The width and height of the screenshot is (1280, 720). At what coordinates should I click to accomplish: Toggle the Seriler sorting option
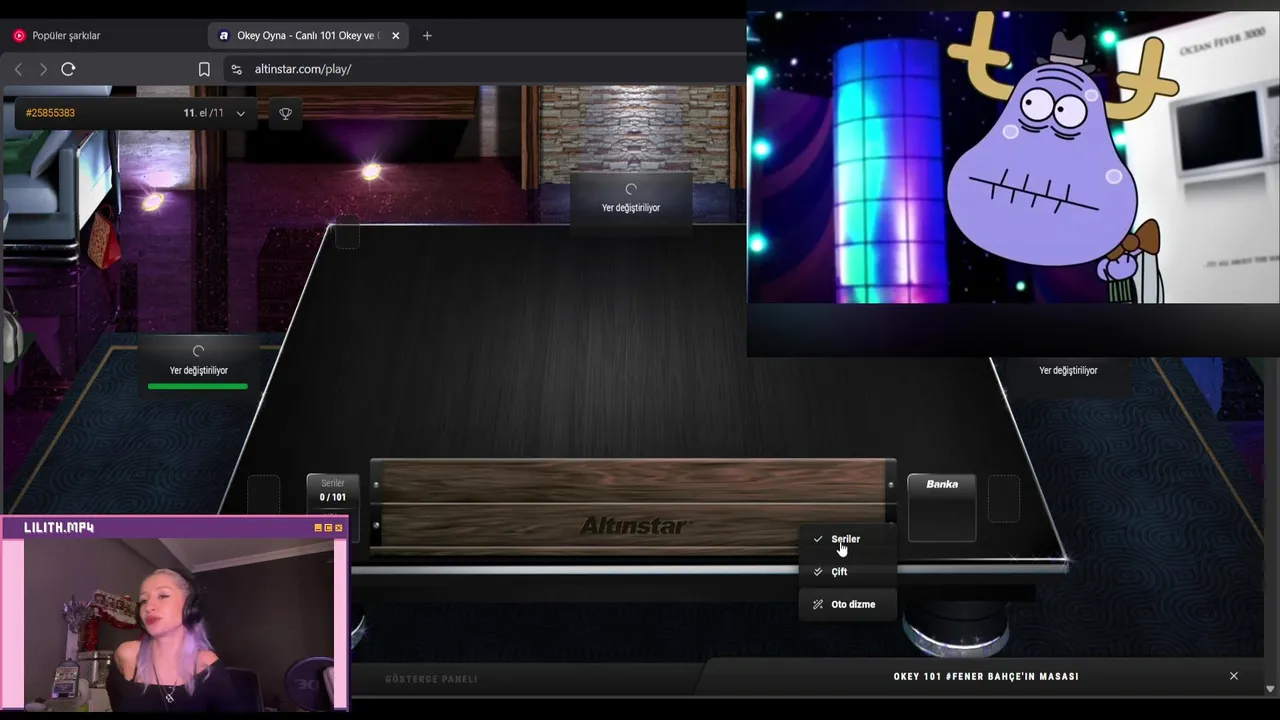pos(847,539)
